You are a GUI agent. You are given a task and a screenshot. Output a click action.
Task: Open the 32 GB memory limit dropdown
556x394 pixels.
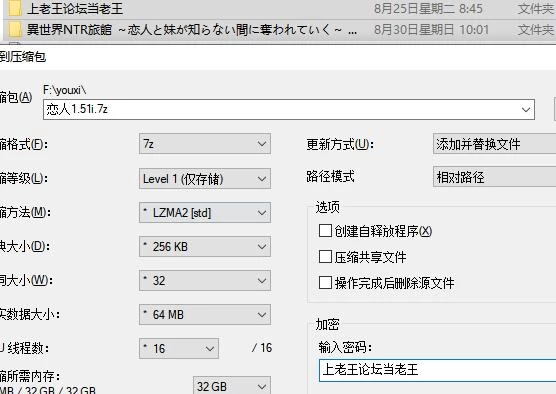click(232, 386)
